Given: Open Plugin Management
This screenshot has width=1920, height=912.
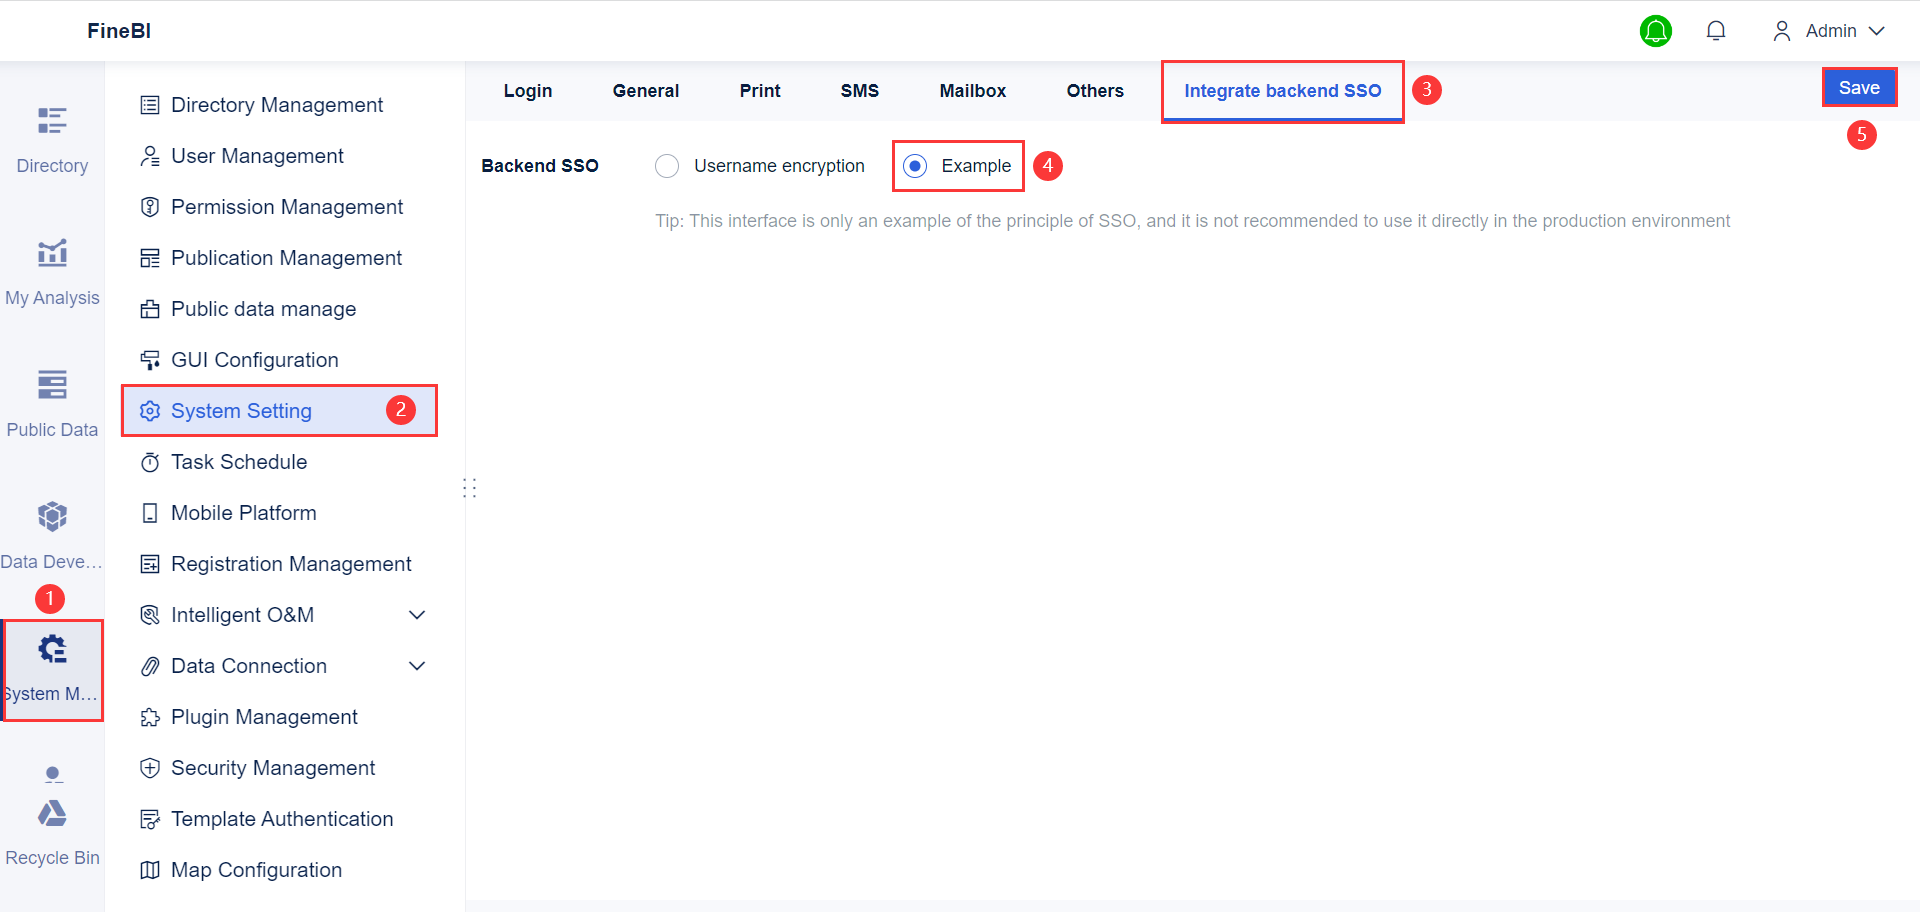Looking at the screenshot, I should tap(264, 716).
